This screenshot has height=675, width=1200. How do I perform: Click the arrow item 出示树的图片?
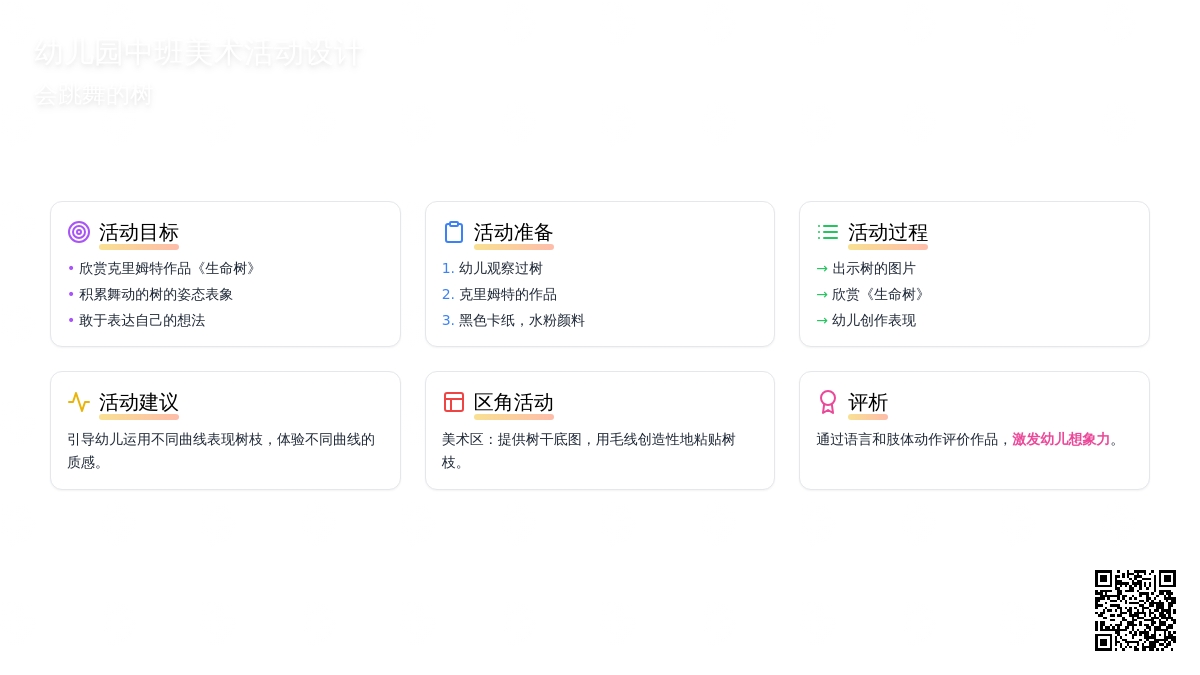pos(873,268)
